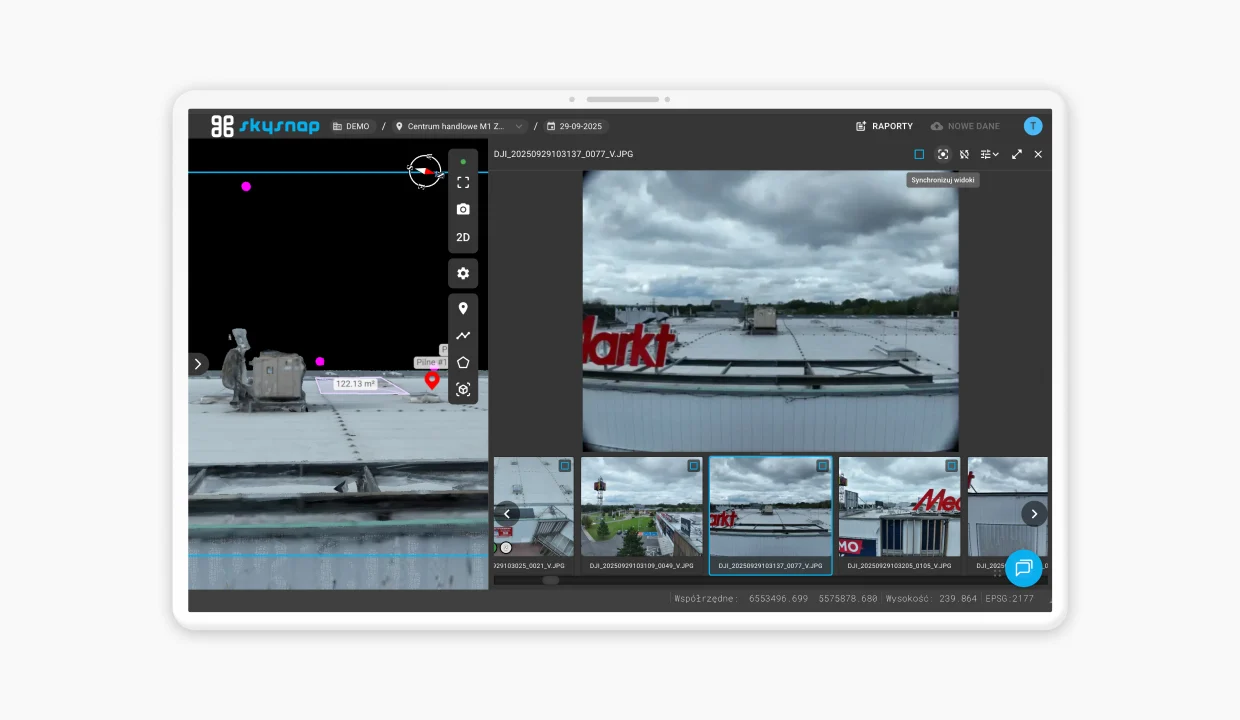Screen dimensions: 1240x720
Task: Select checkbox on thumbnail 0021_V.JPG
Action: click(x=565, y=466)
